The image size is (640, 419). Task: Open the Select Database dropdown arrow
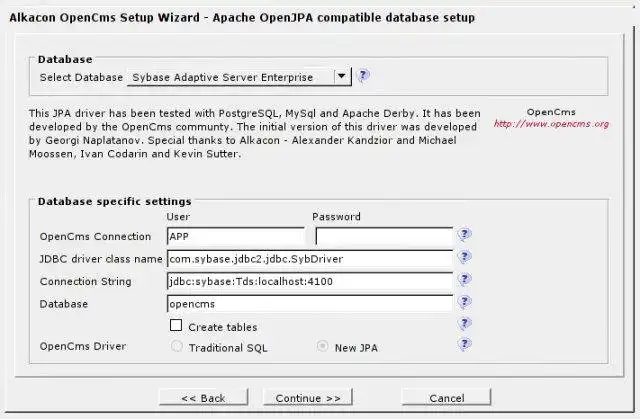[342, 76]
